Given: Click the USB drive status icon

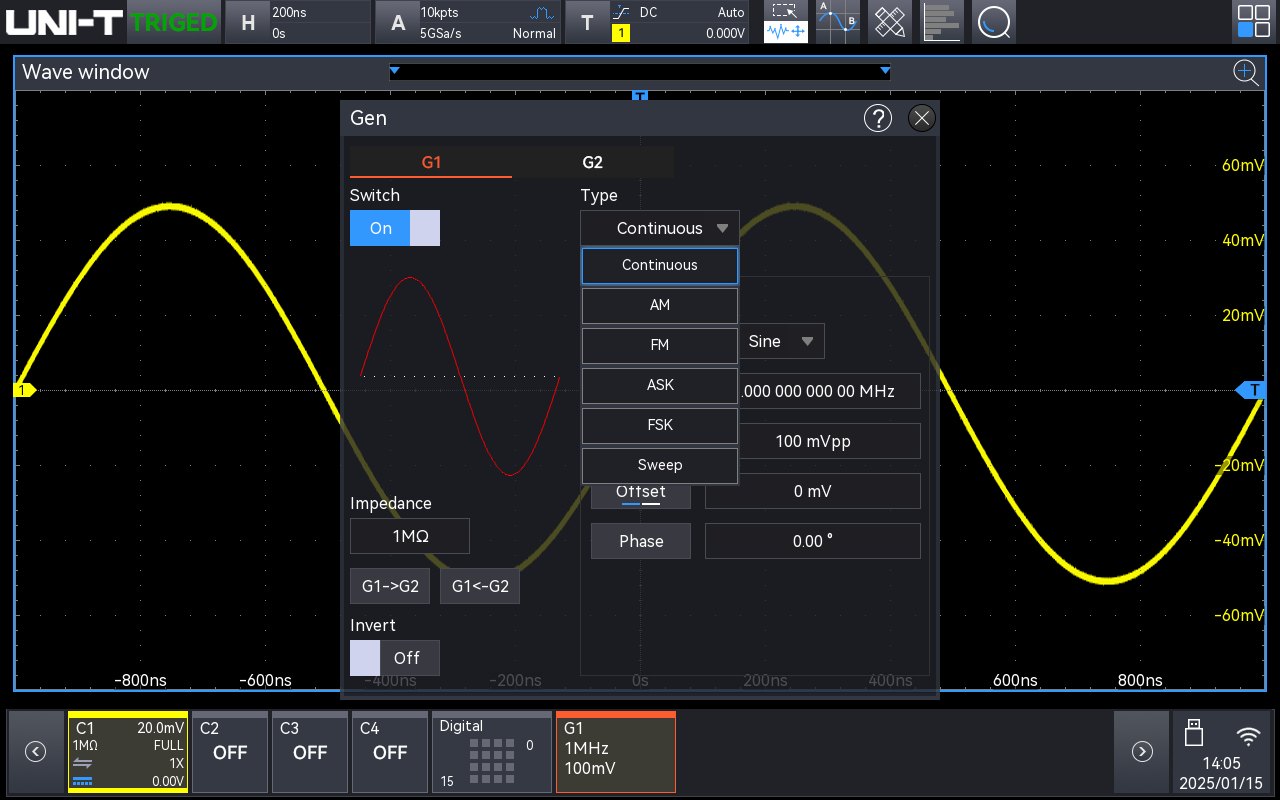Looking at the screenshot, I should tap(1192, 733).
